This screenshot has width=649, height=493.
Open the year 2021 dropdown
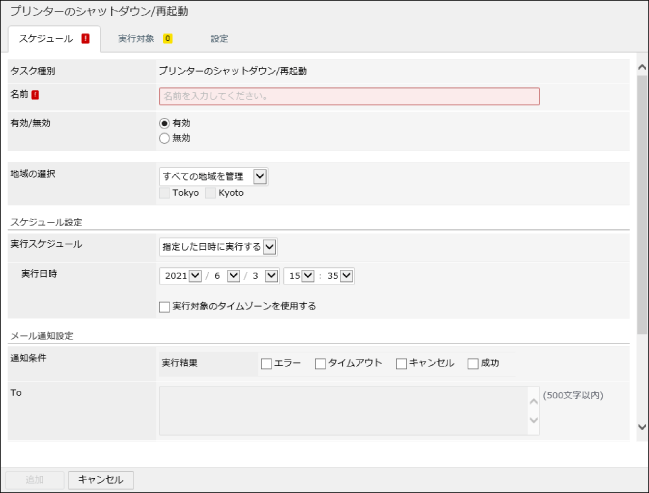pos(195,276)
